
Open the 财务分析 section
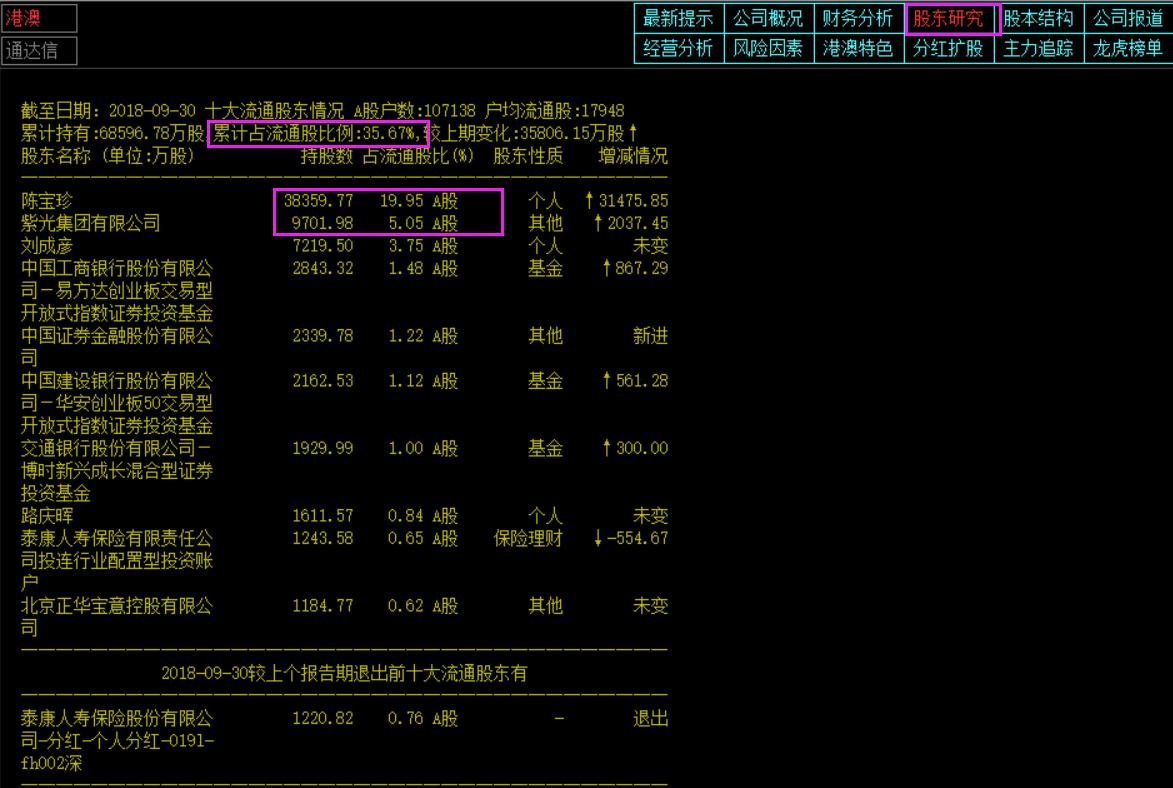pos(859,17)
